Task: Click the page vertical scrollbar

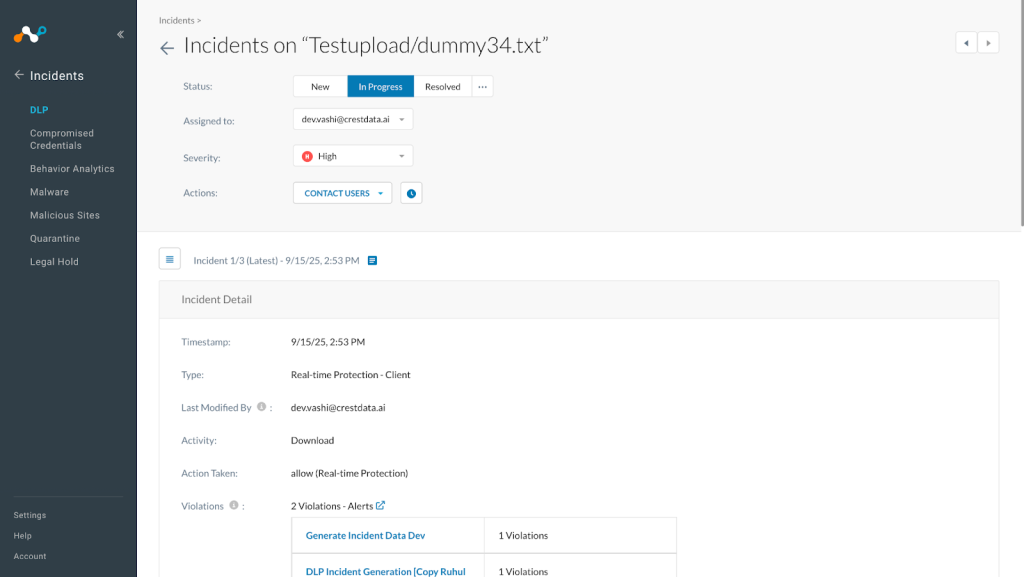Action: [x=1021, y=114]
